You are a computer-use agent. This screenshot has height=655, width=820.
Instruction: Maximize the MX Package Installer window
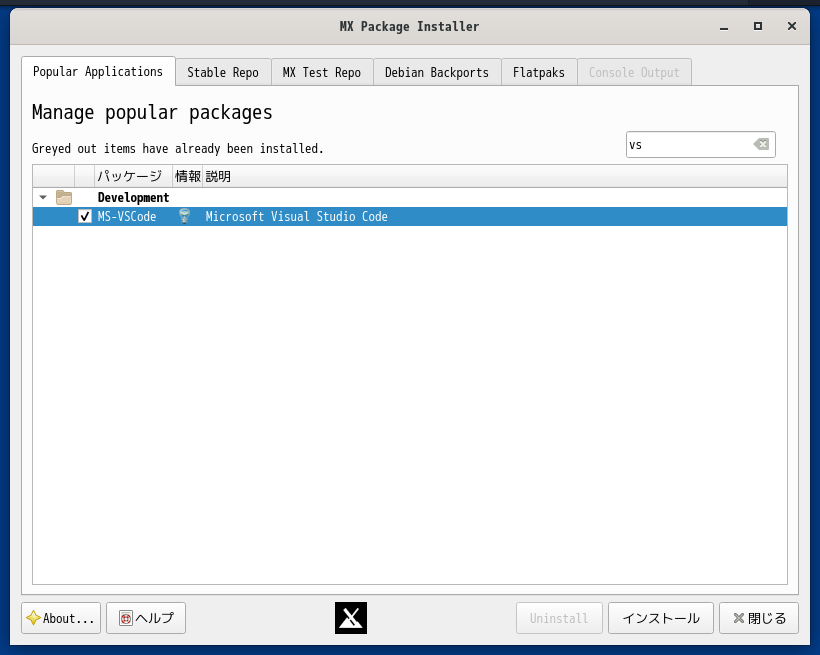click(x=758, y=26)
